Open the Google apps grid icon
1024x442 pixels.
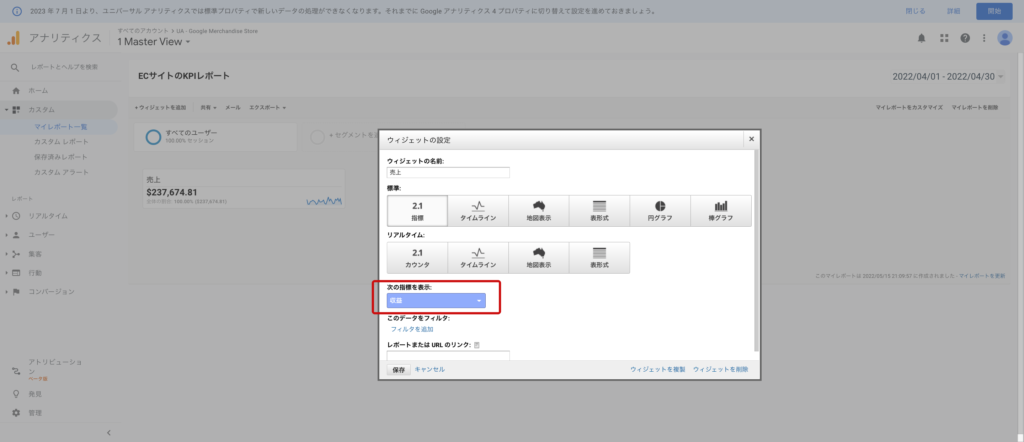[944, 38]
